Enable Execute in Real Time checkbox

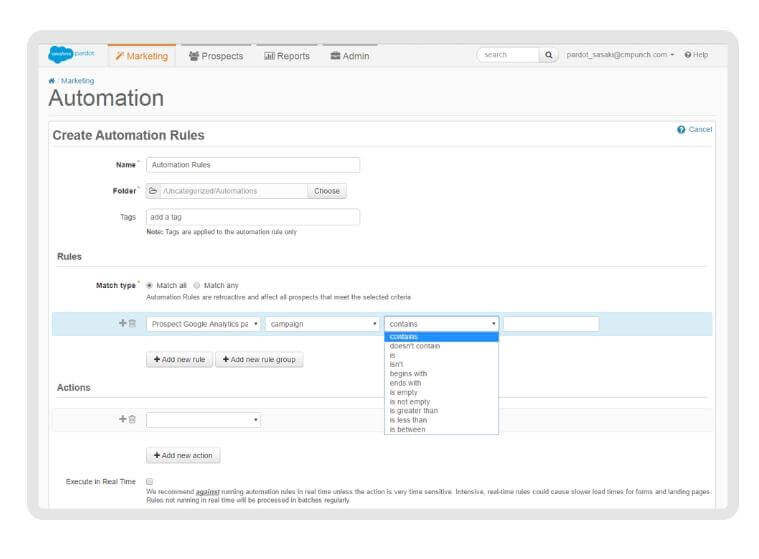[x=150, y=481]
